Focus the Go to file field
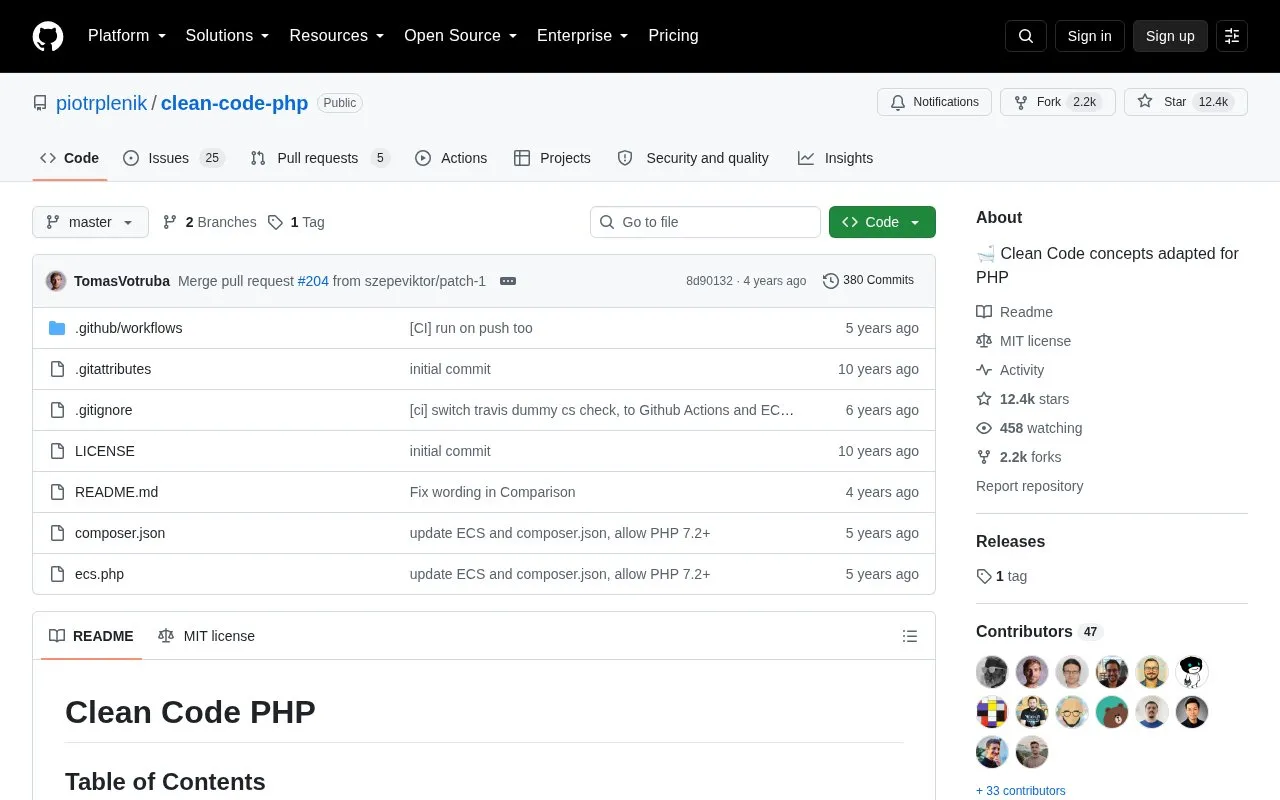Viewport: 1280px width, 800px height. pos(705,222)
